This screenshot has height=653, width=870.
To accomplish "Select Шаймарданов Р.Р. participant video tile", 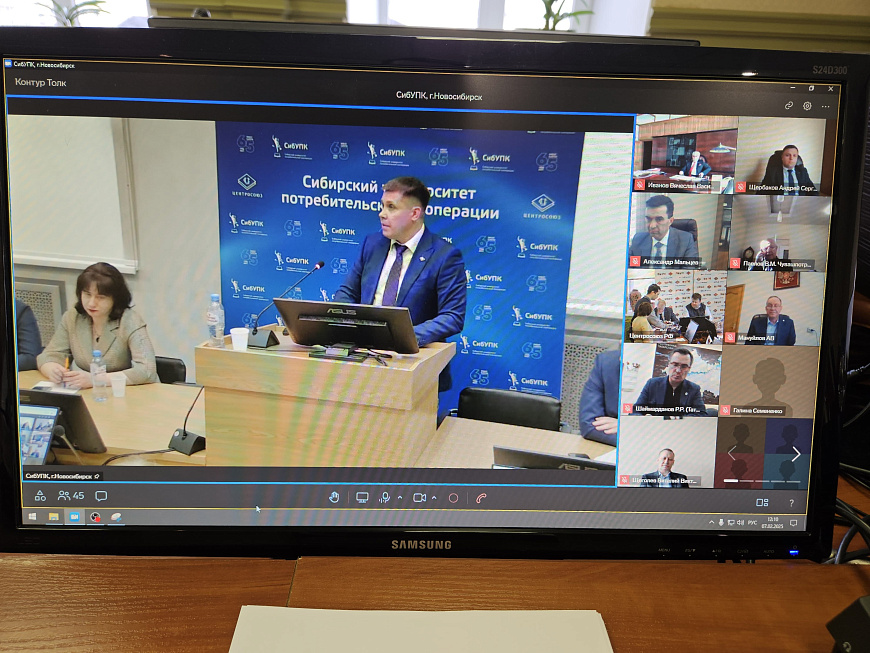I will 671,379.
